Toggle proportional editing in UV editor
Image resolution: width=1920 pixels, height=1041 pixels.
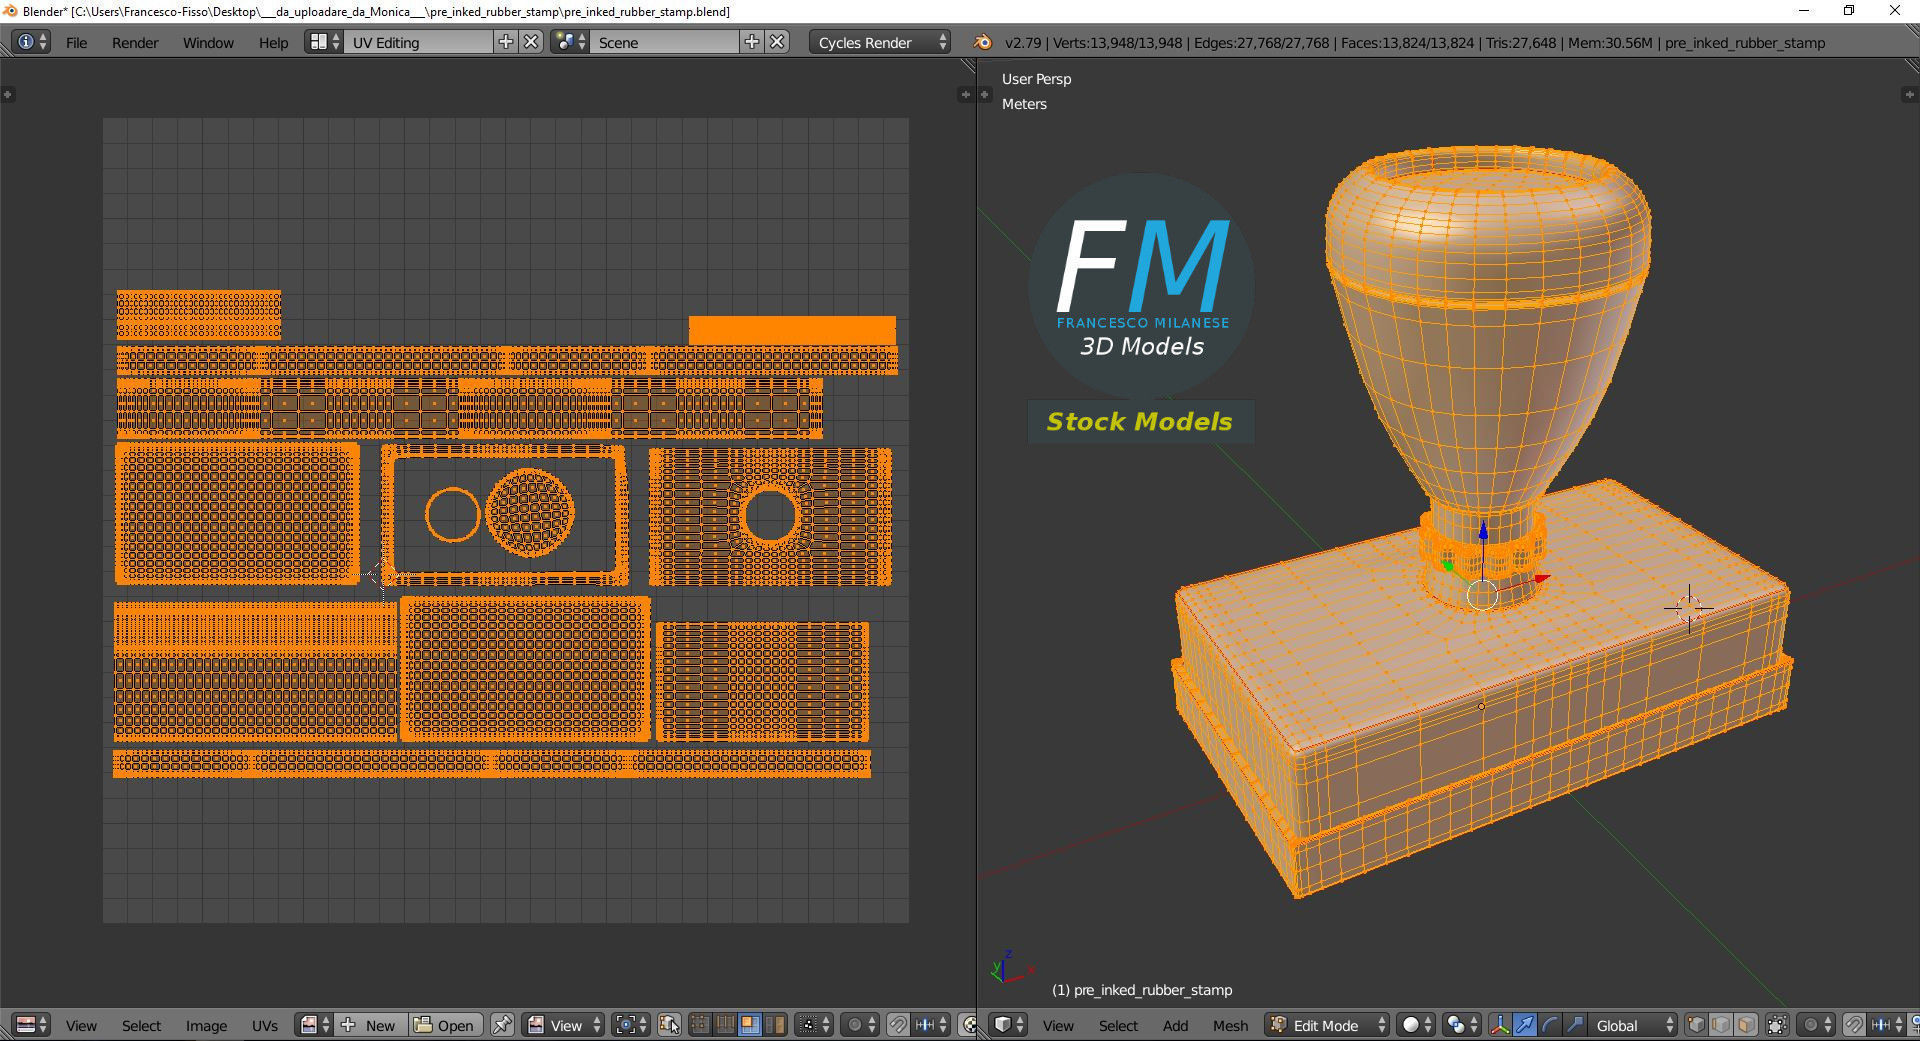[x=860, y=1025]
